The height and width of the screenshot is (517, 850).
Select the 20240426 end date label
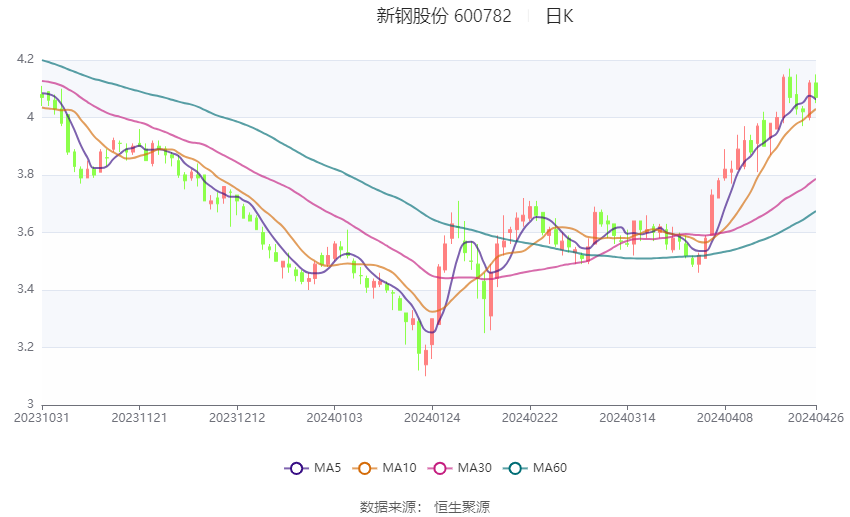[815, 418]
